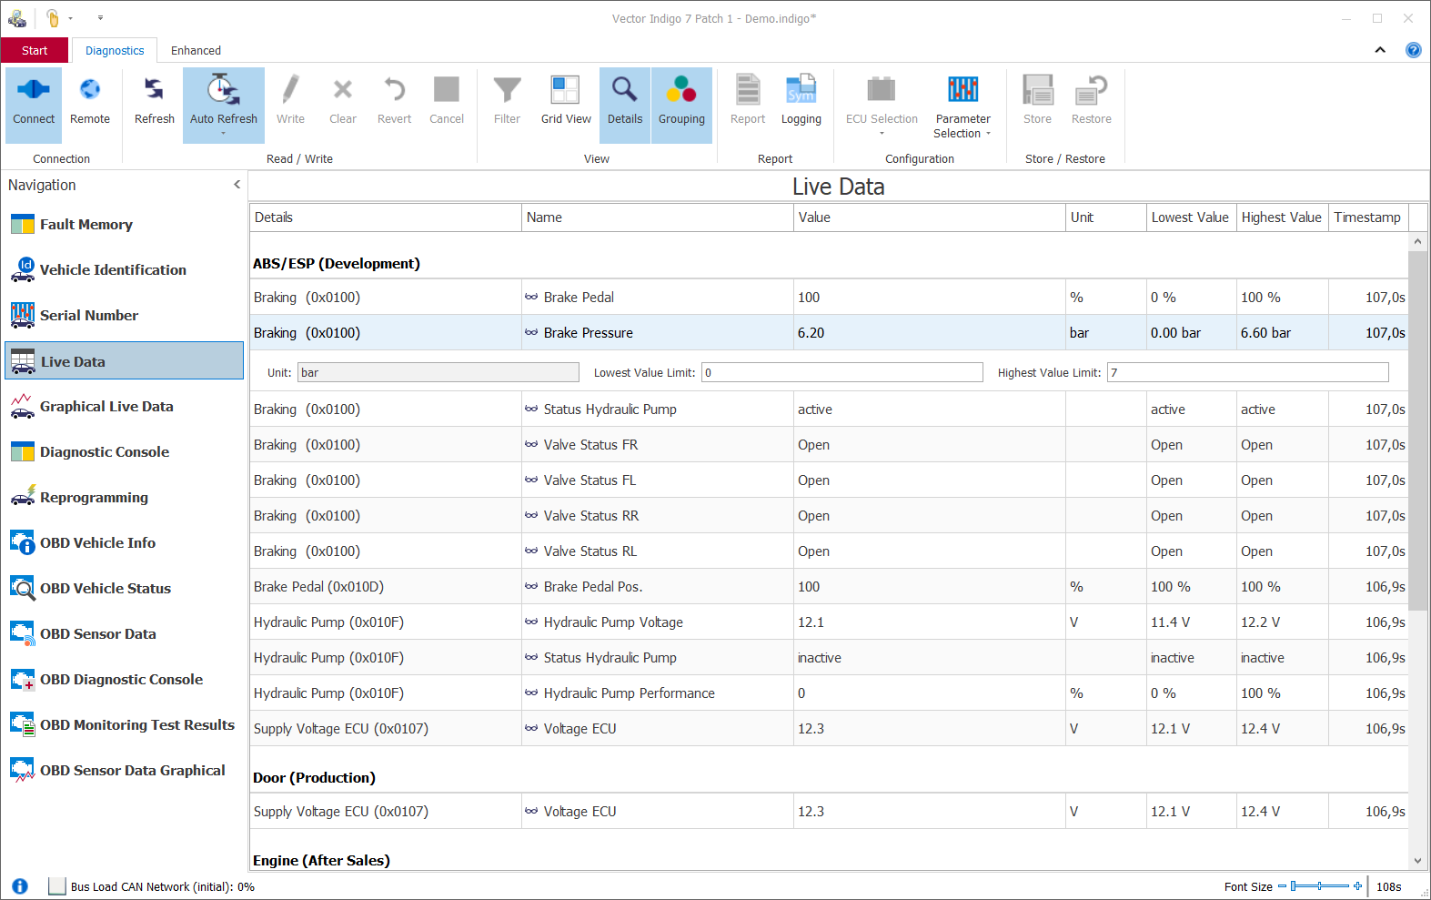Open OBD Sensor Data Graphical page
1431x900 pixels.
(x=124, y=770)
